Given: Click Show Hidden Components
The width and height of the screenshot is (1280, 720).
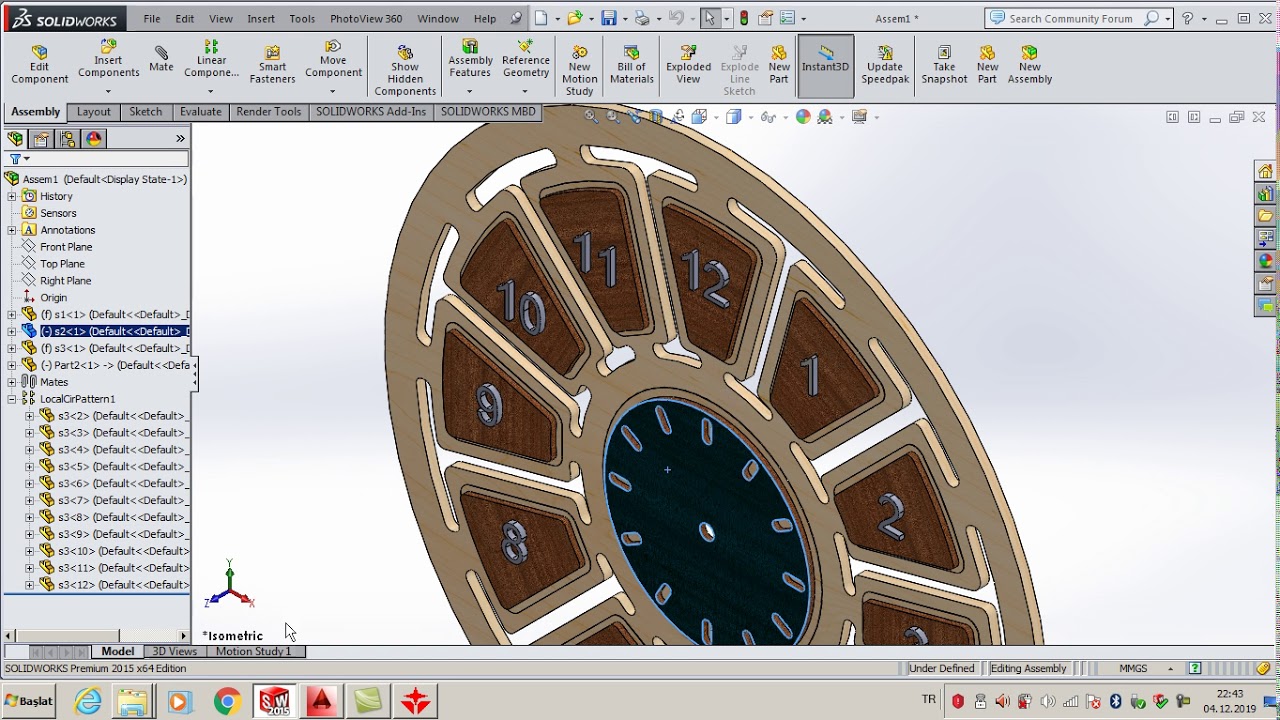Looking at the screenshot, I should pyautogui.click(x=405, y=70).
